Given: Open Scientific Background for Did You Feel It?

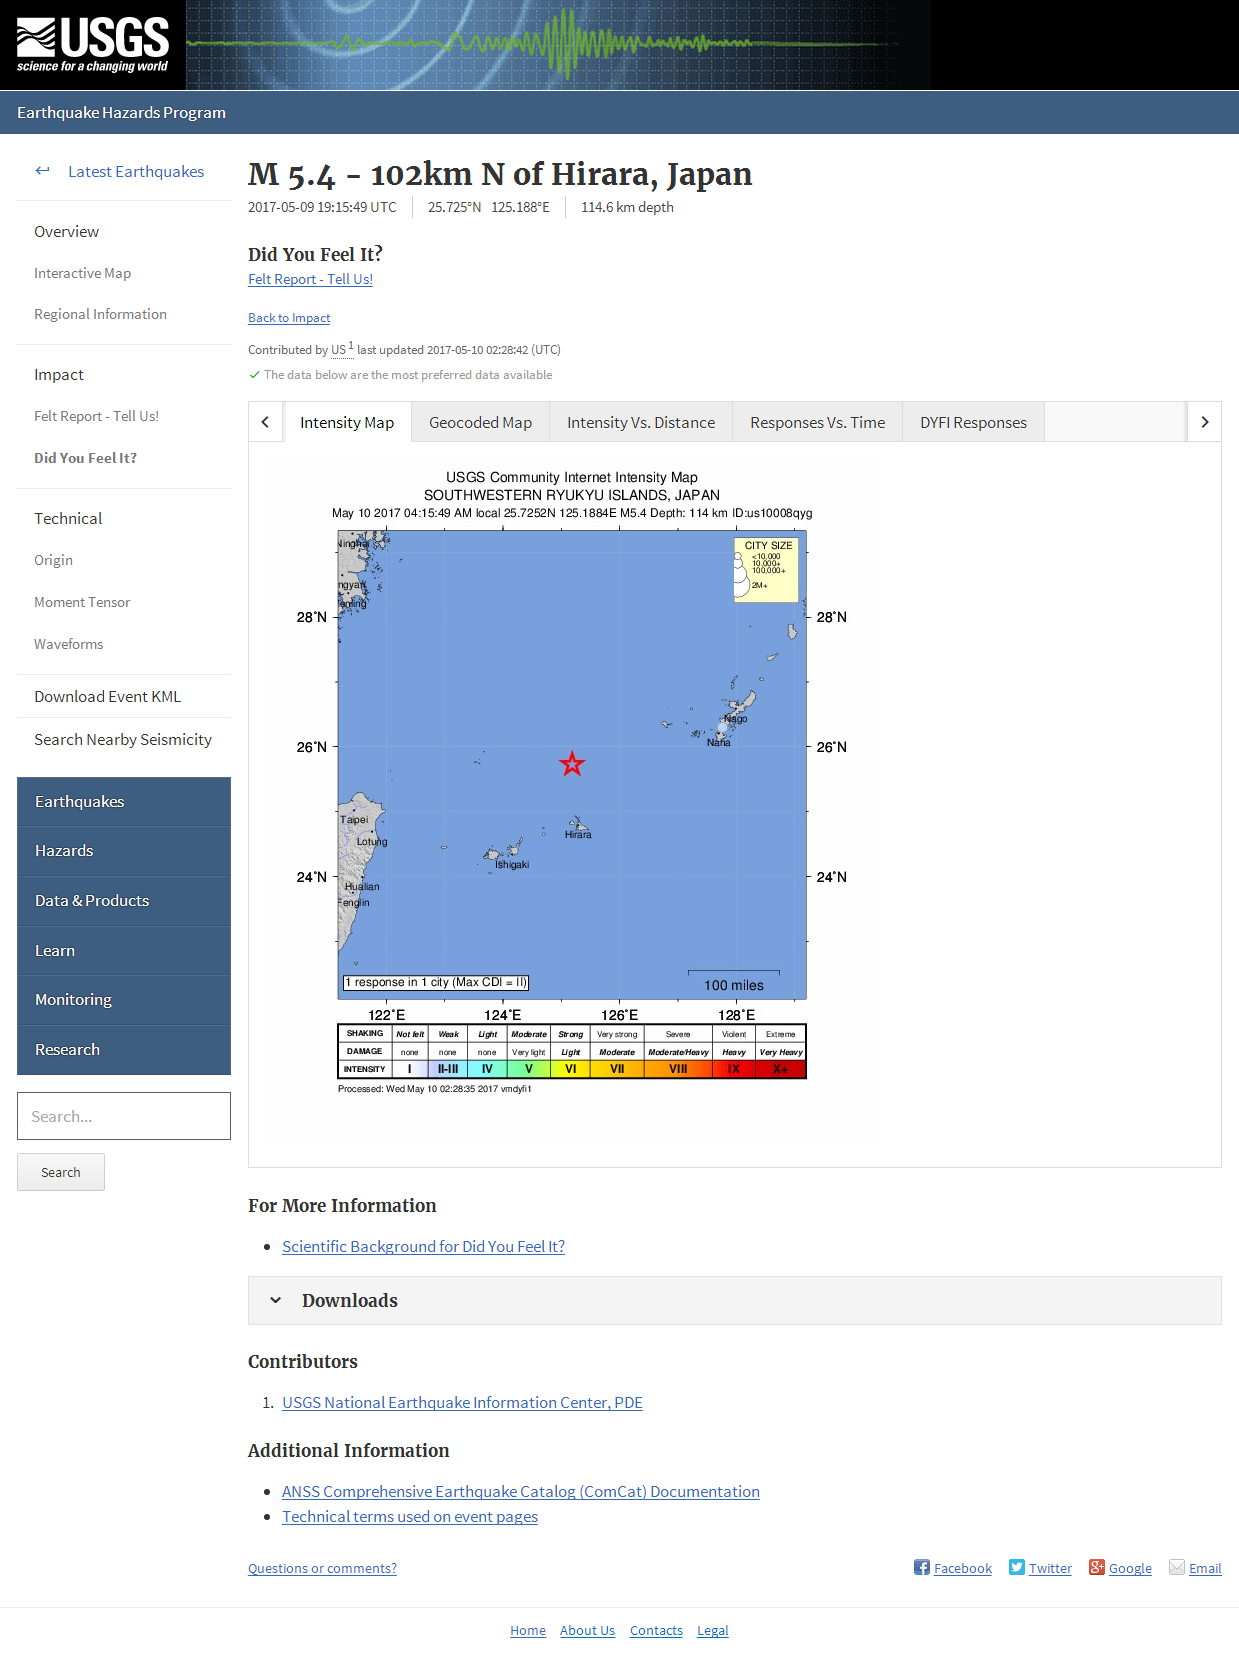Looking at the screenshot, I should 423,1246.
